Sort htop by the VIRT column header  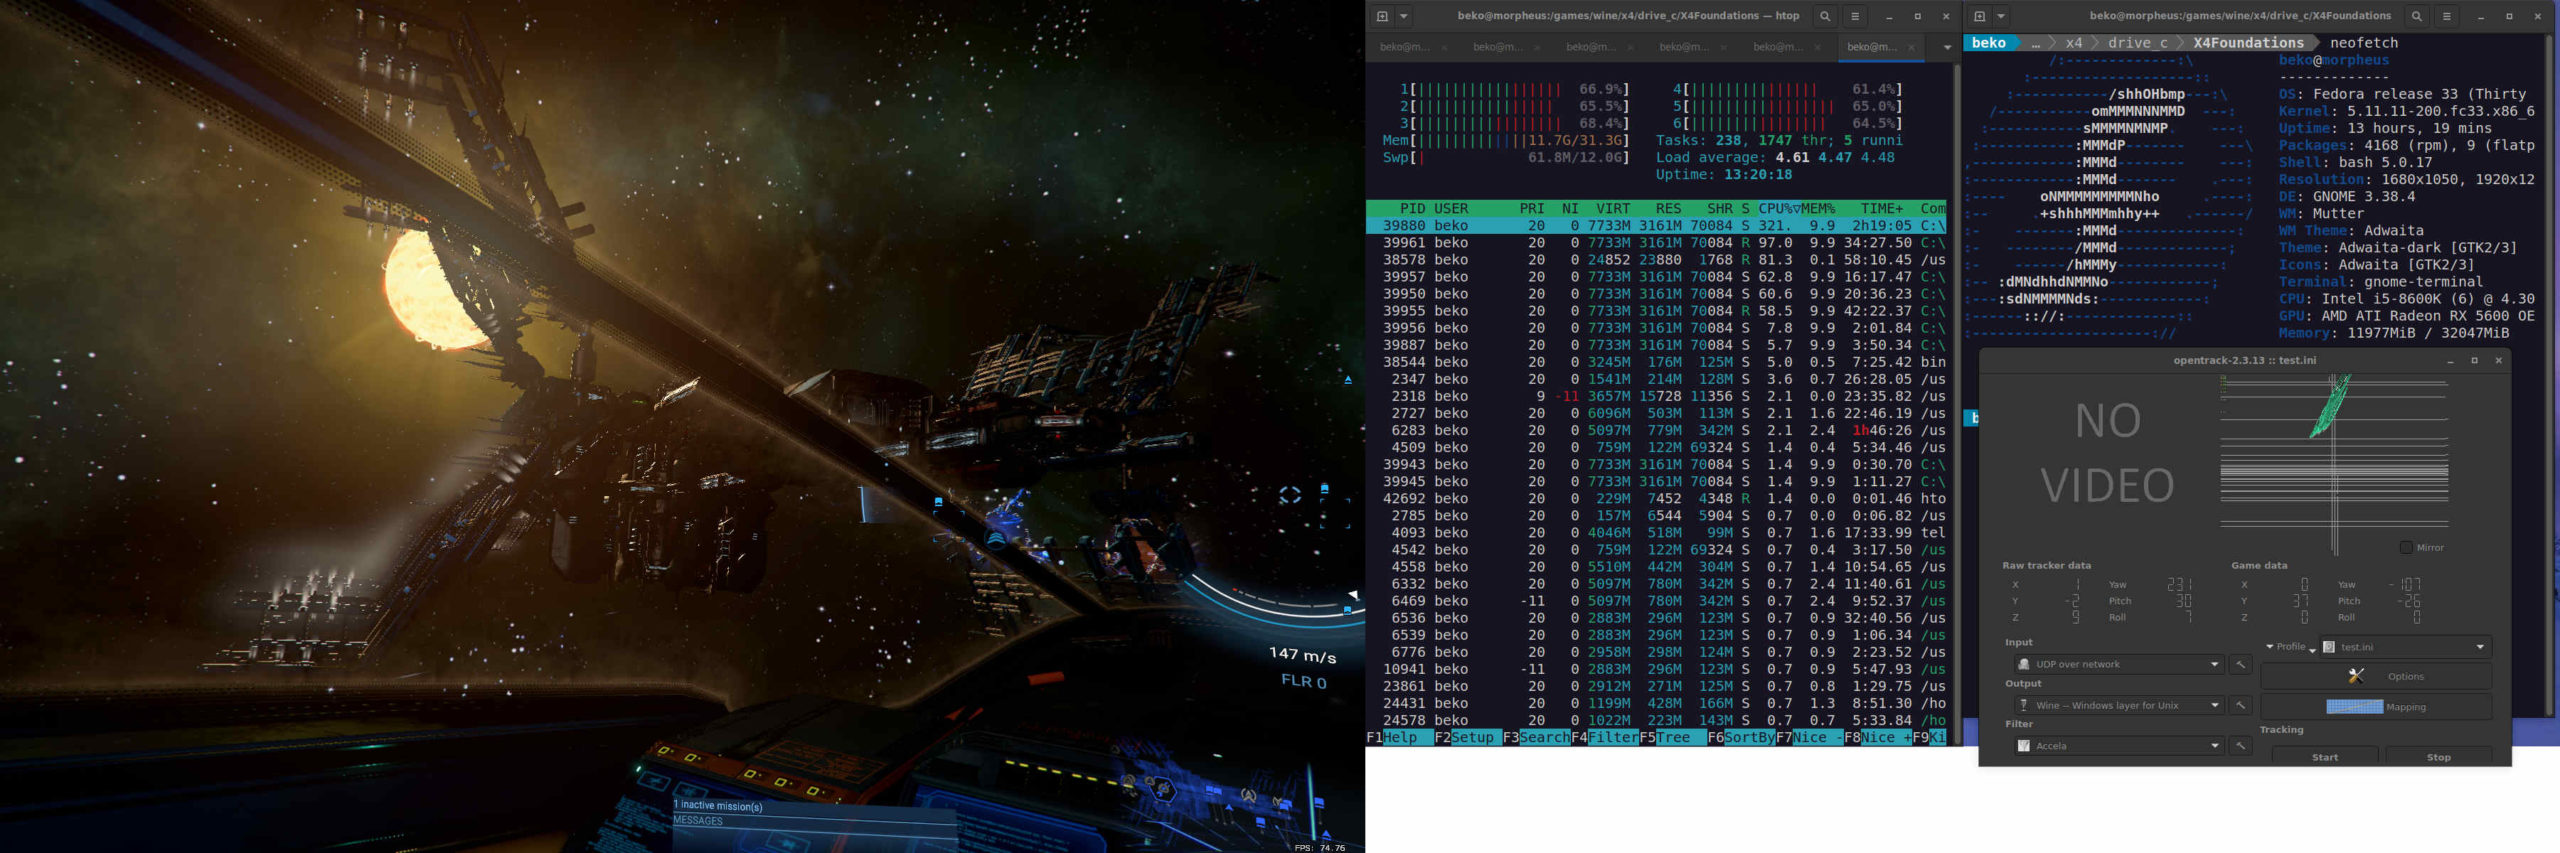click(1613, 208)
